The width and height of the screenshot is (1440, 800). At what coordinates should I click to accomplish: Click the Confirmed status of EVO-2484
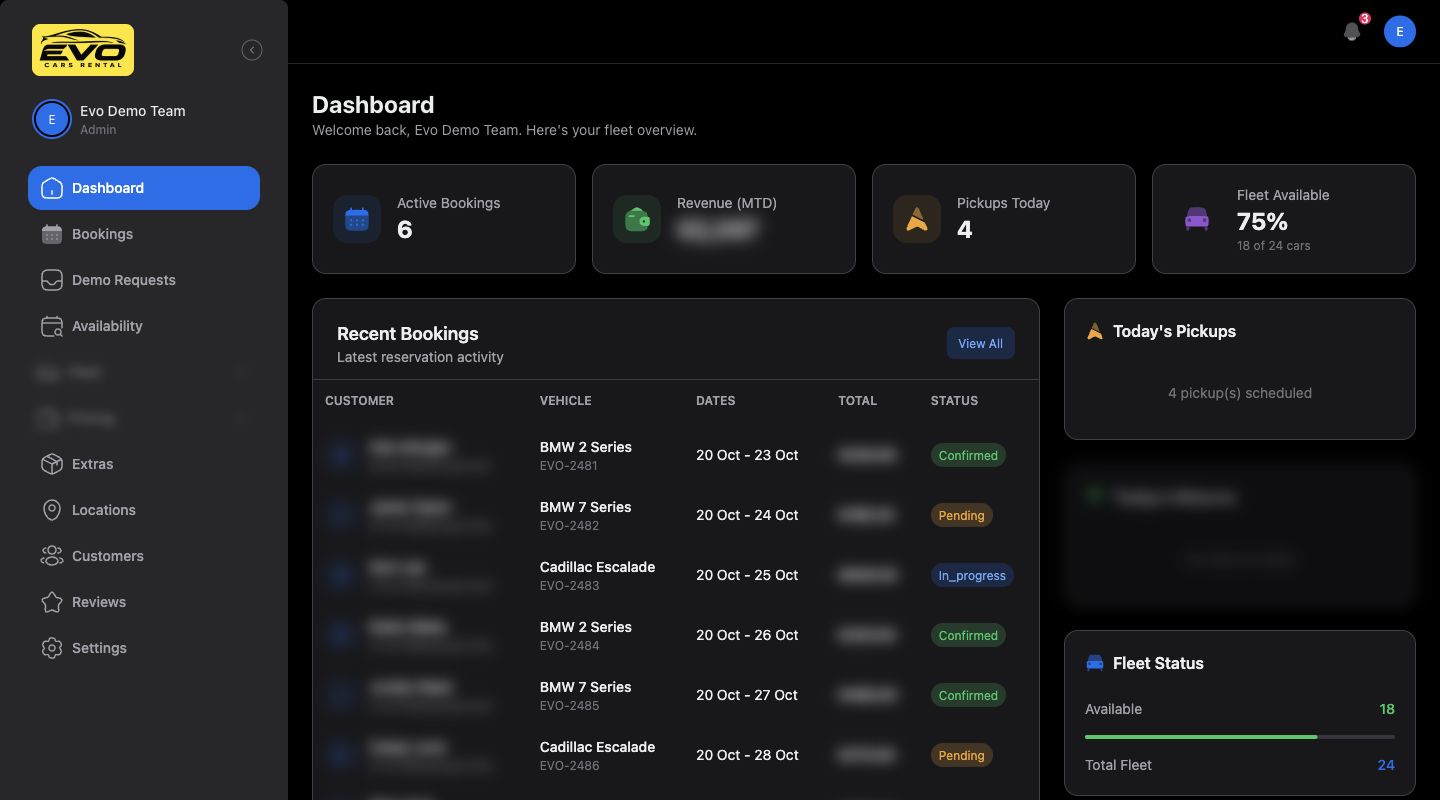point(968,635)
